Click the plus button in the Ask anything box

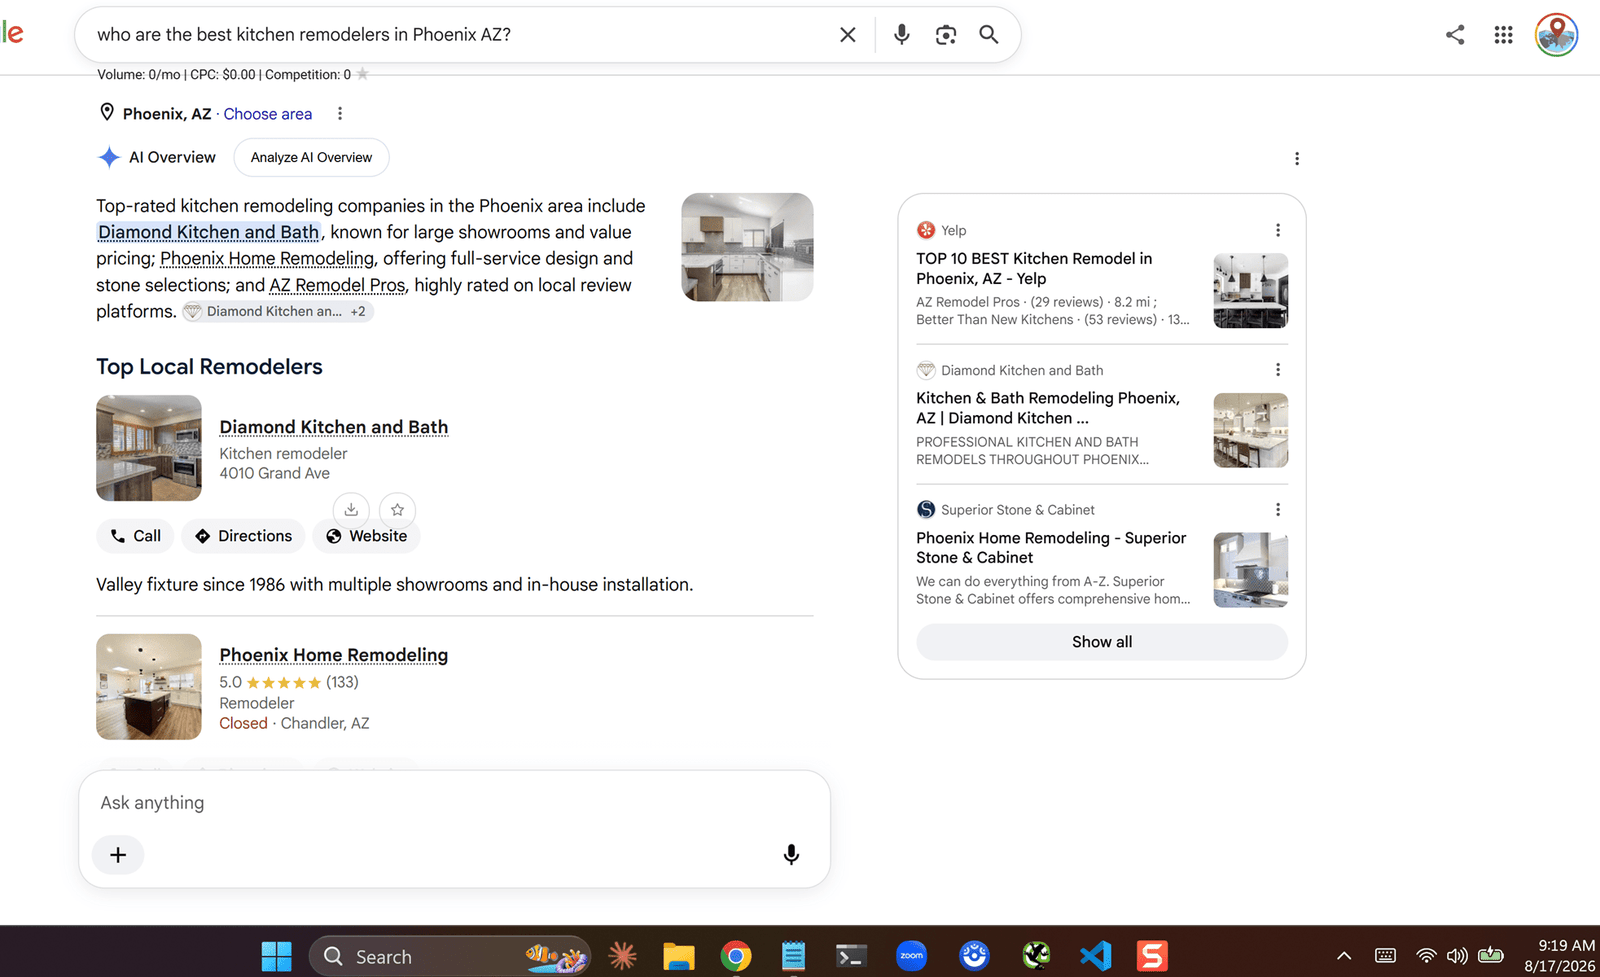(x=118, y=855)
